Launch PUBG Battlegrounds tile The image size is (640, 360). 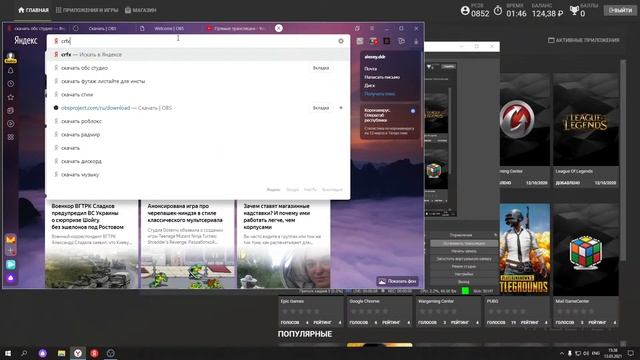pyautogui.click(x=524, y=249)
